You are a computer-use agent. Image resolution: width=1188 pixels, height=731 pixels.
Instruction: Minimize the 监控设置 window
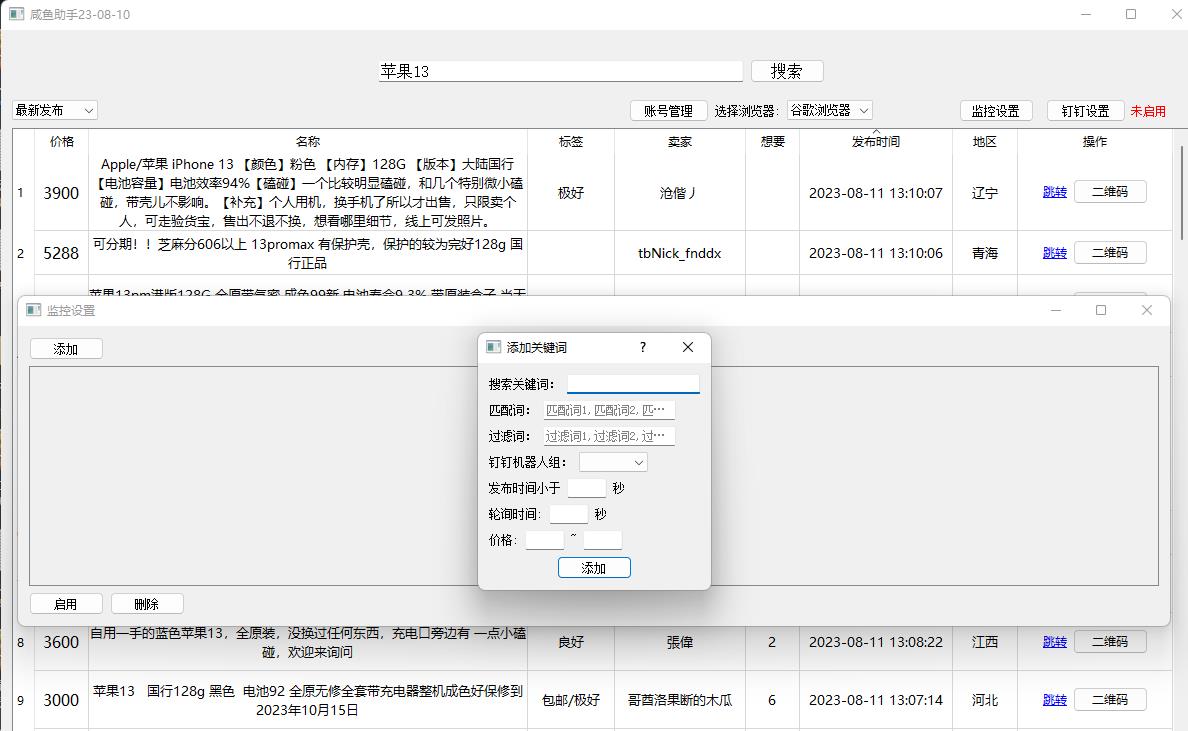[x=1056, y=310]
